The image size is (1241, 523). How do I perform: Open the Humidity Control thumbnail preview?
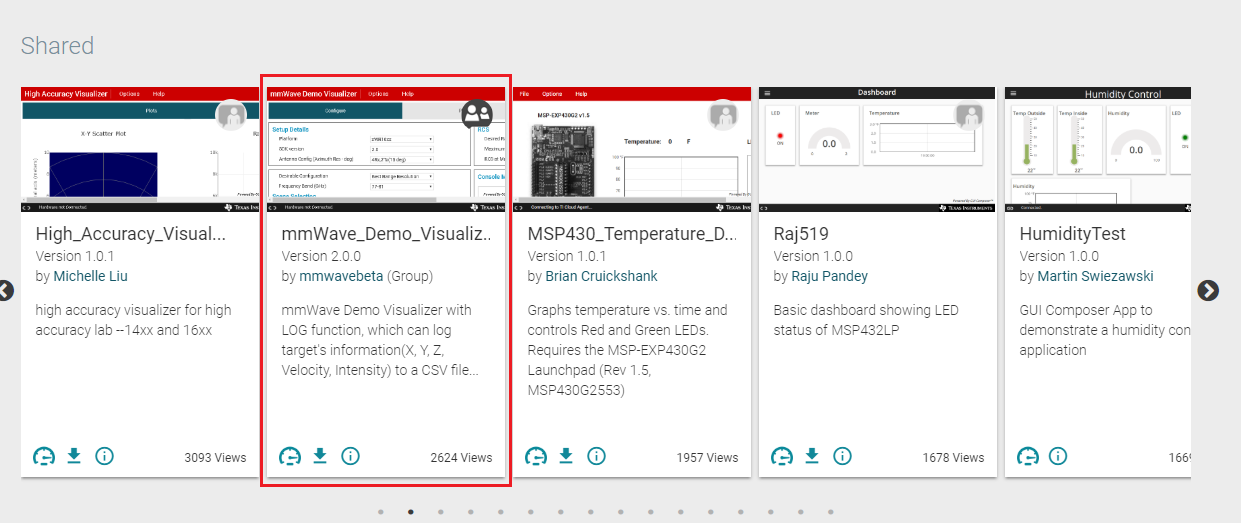click(1098, 149)
